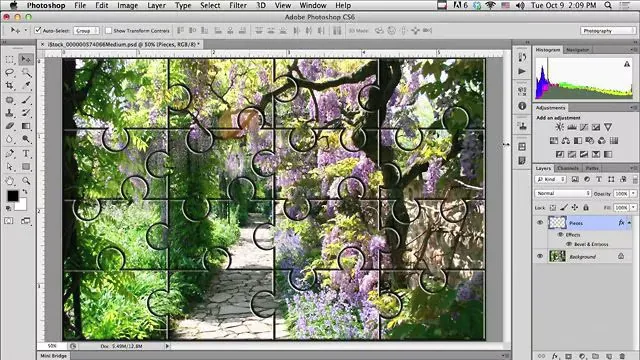
Task: Open the Normal blend mode dropdown
Action: (563, 193)
